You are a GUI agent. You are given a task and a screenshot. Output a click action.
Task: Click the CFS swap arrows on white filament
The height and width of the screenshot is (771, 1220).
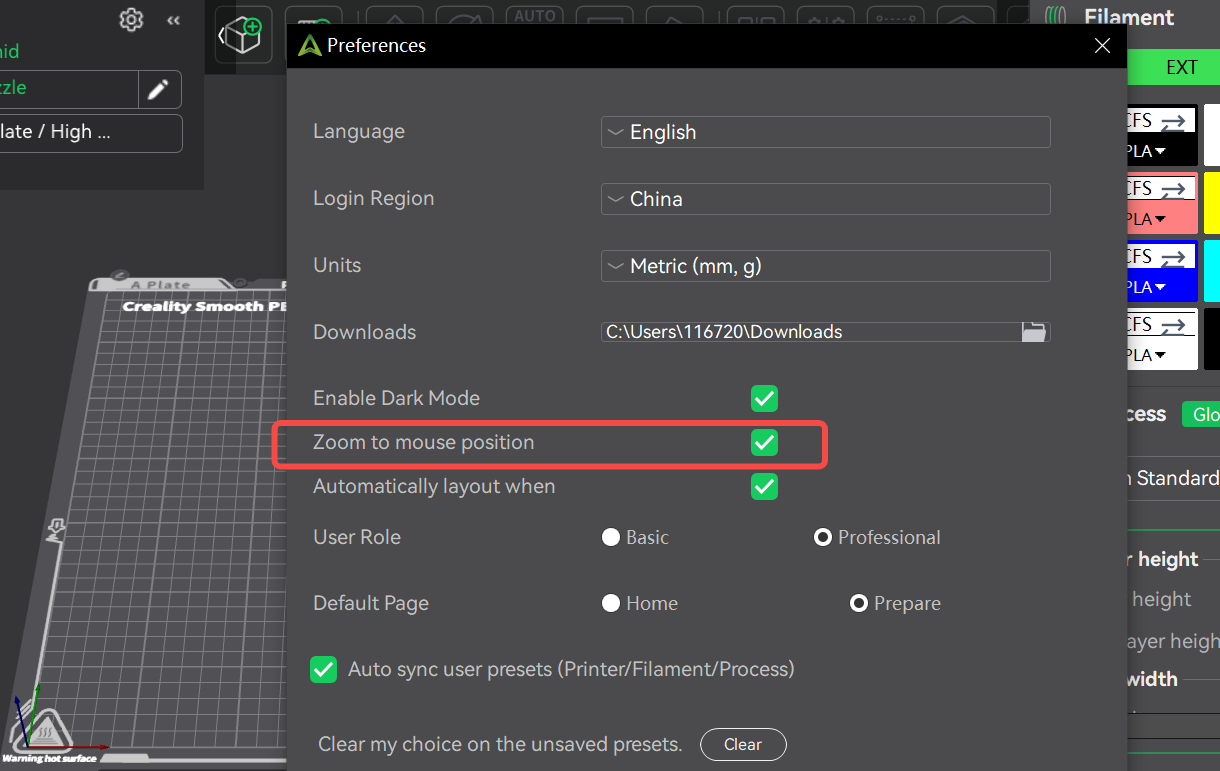(1173, 325)
